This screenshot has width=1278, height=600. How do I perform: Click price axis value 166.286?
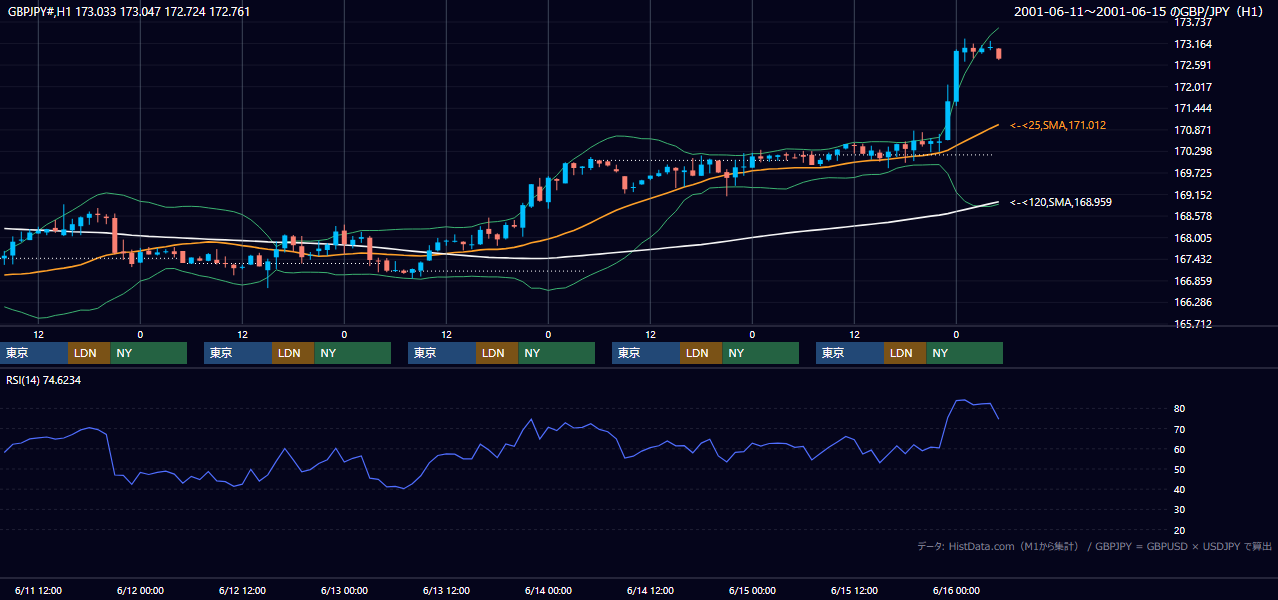point(1192,302)
